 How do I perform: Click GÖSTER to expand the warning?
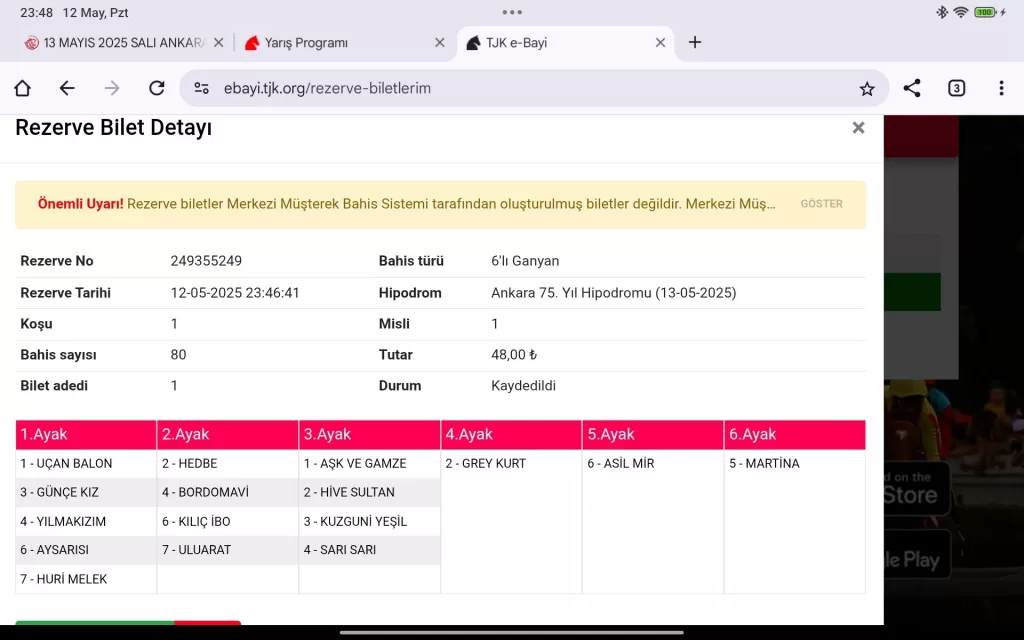821,204
